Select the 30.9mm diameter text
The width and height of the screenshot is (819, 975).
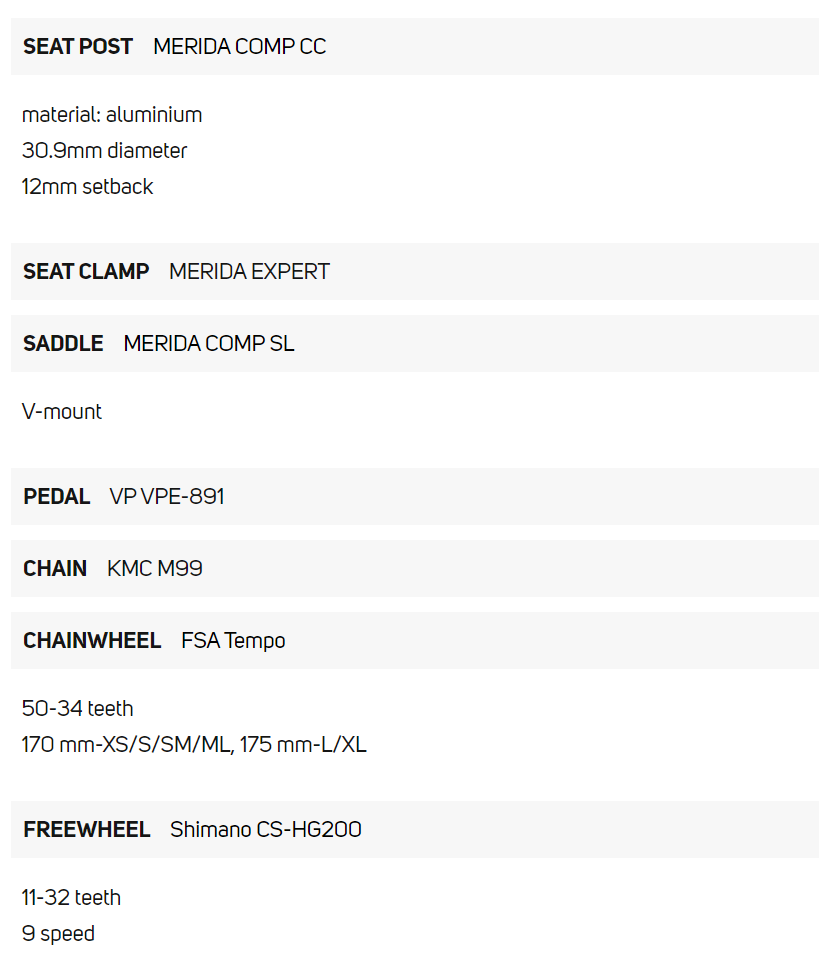pyautogui.click(x=104, y=151)
